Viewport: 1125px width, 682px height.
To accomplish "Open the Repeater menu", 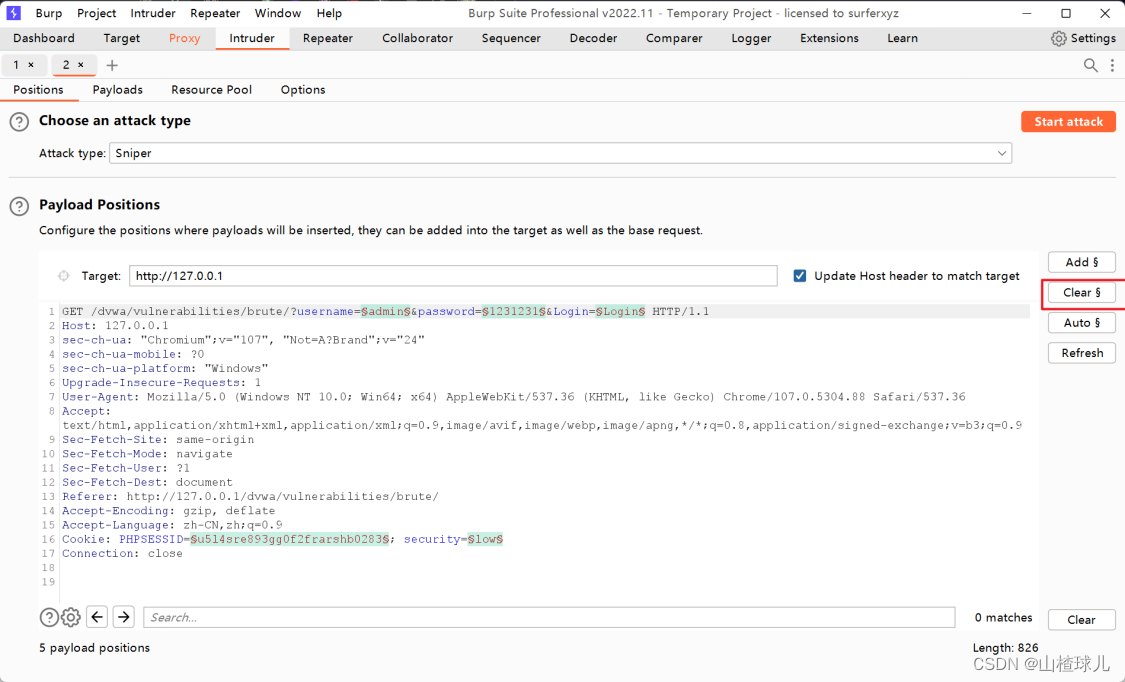I will click(215, 13).
